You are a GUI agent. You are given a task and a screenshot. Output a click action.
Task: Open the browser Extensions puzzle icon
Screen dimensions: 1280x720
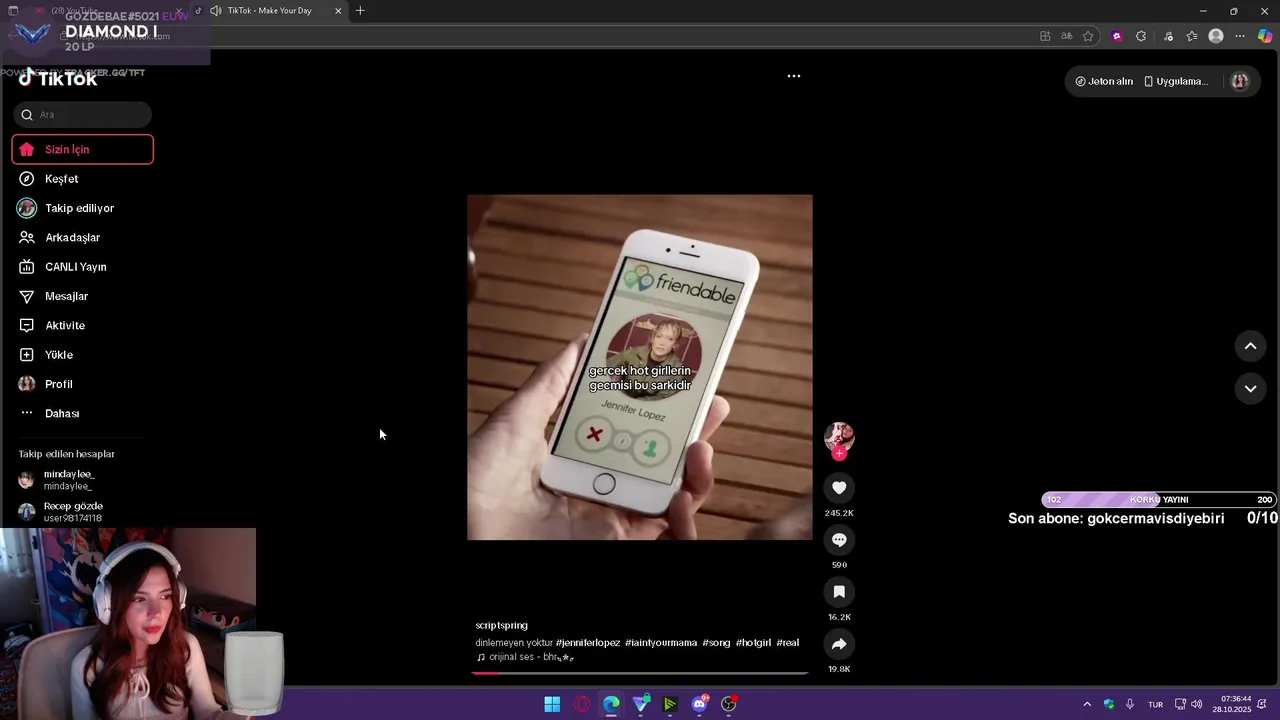coord(1141,36)
